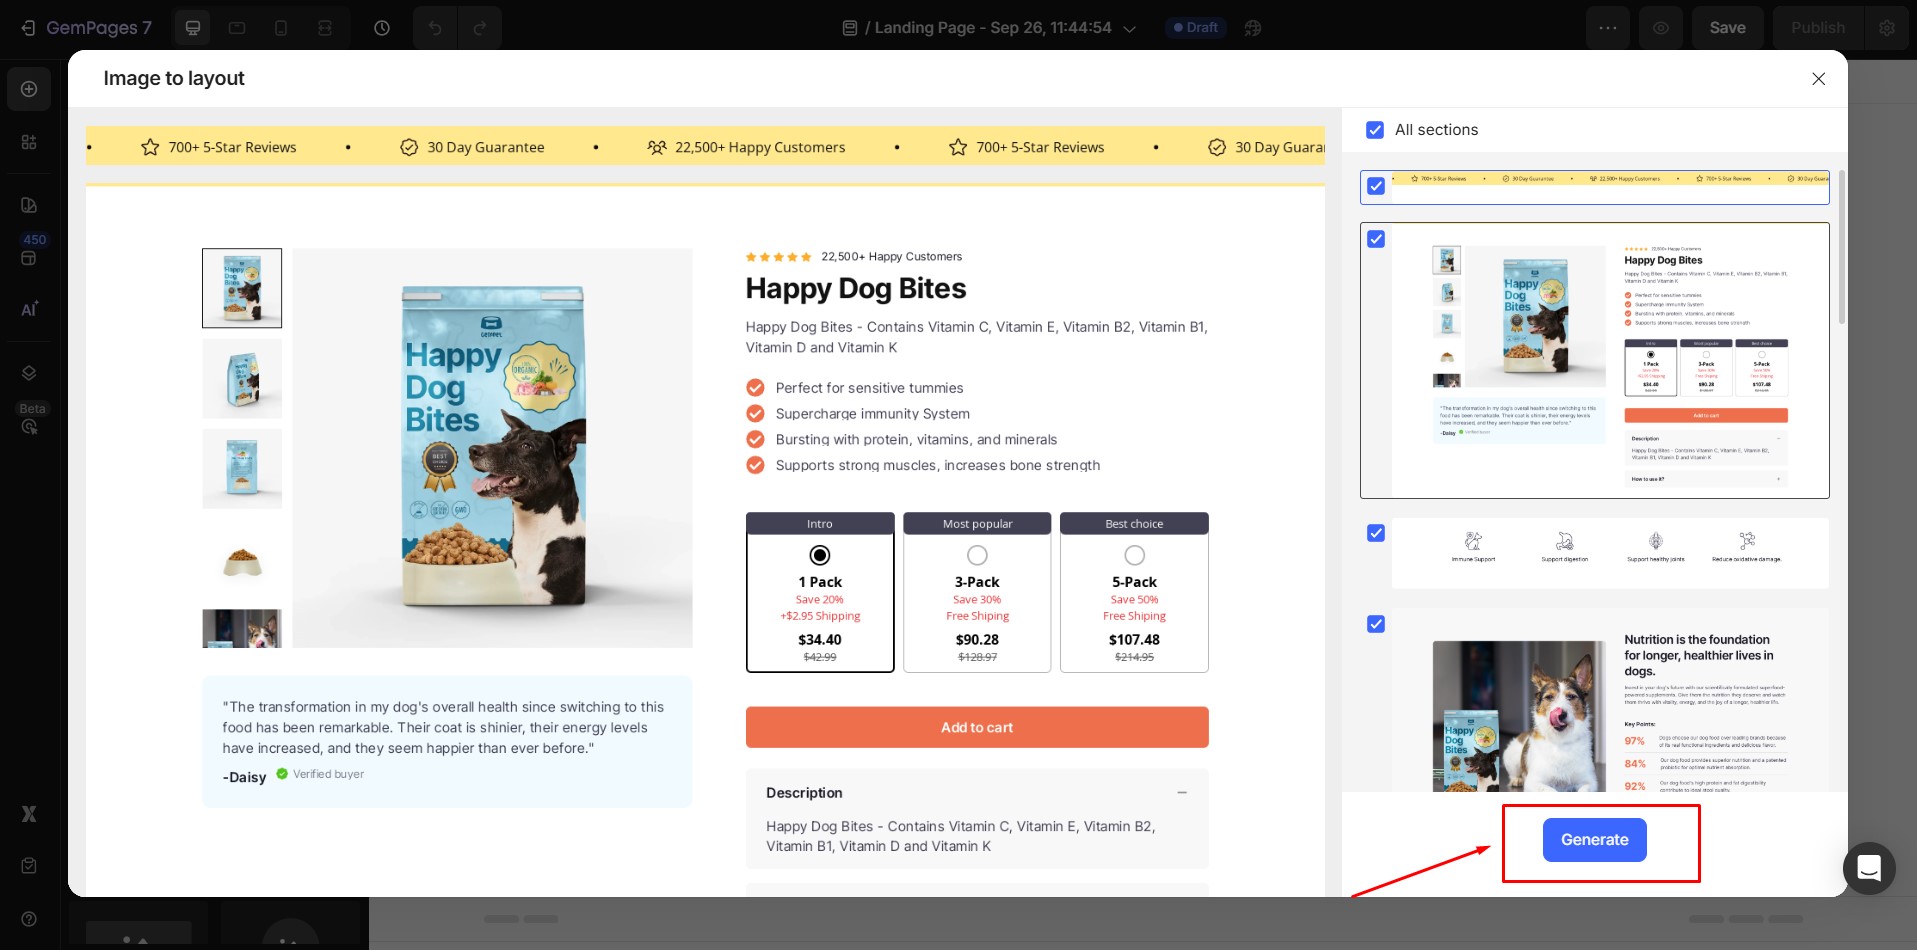Collapse the Description accordion

[x=1182, y=793]
